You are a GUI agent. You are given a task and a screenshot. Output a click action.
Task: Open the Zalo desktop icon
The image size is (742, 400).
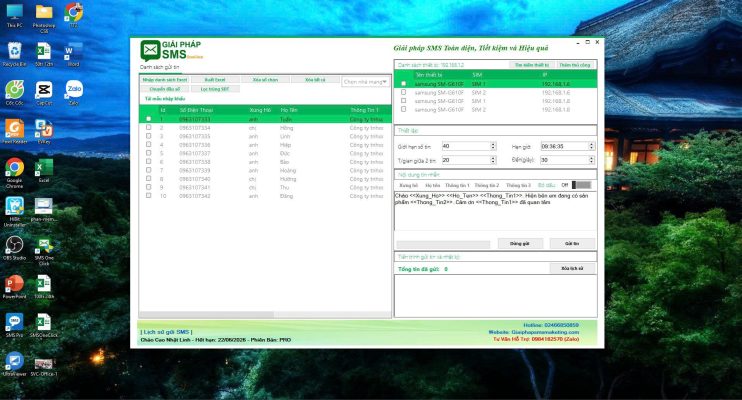73,87
